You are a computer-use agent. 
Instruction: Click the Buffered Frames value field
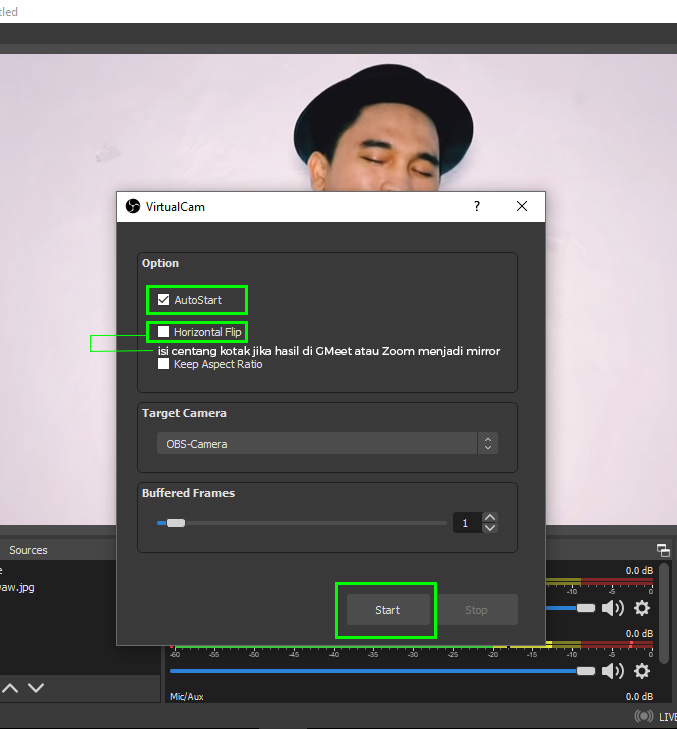point(467,523)
